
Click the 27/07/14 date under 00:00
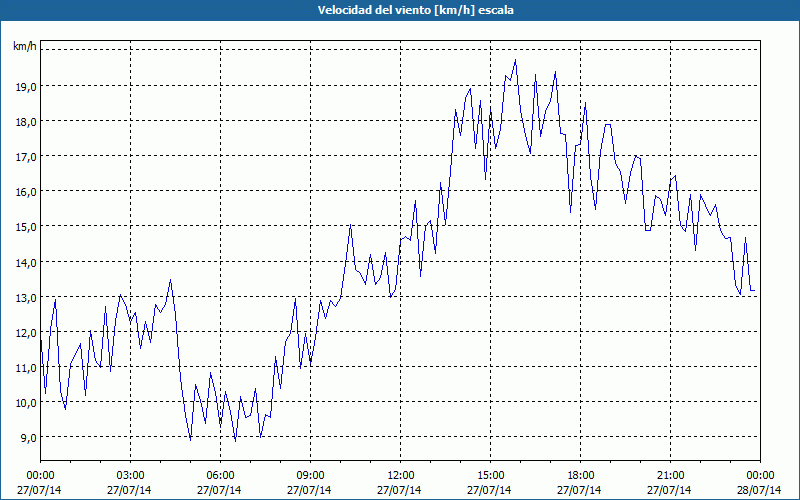tap(39, 490)
